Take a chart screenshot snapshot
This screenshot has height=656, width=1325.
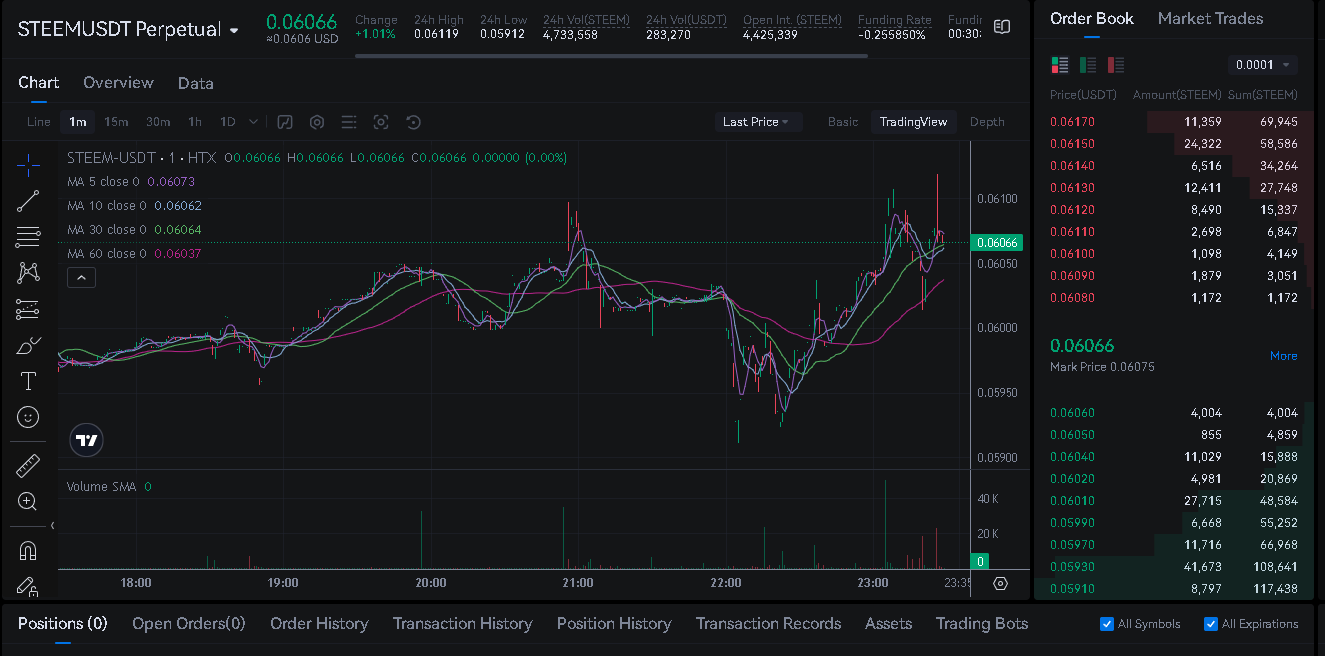pyautogui.click(x=381, y=122)
